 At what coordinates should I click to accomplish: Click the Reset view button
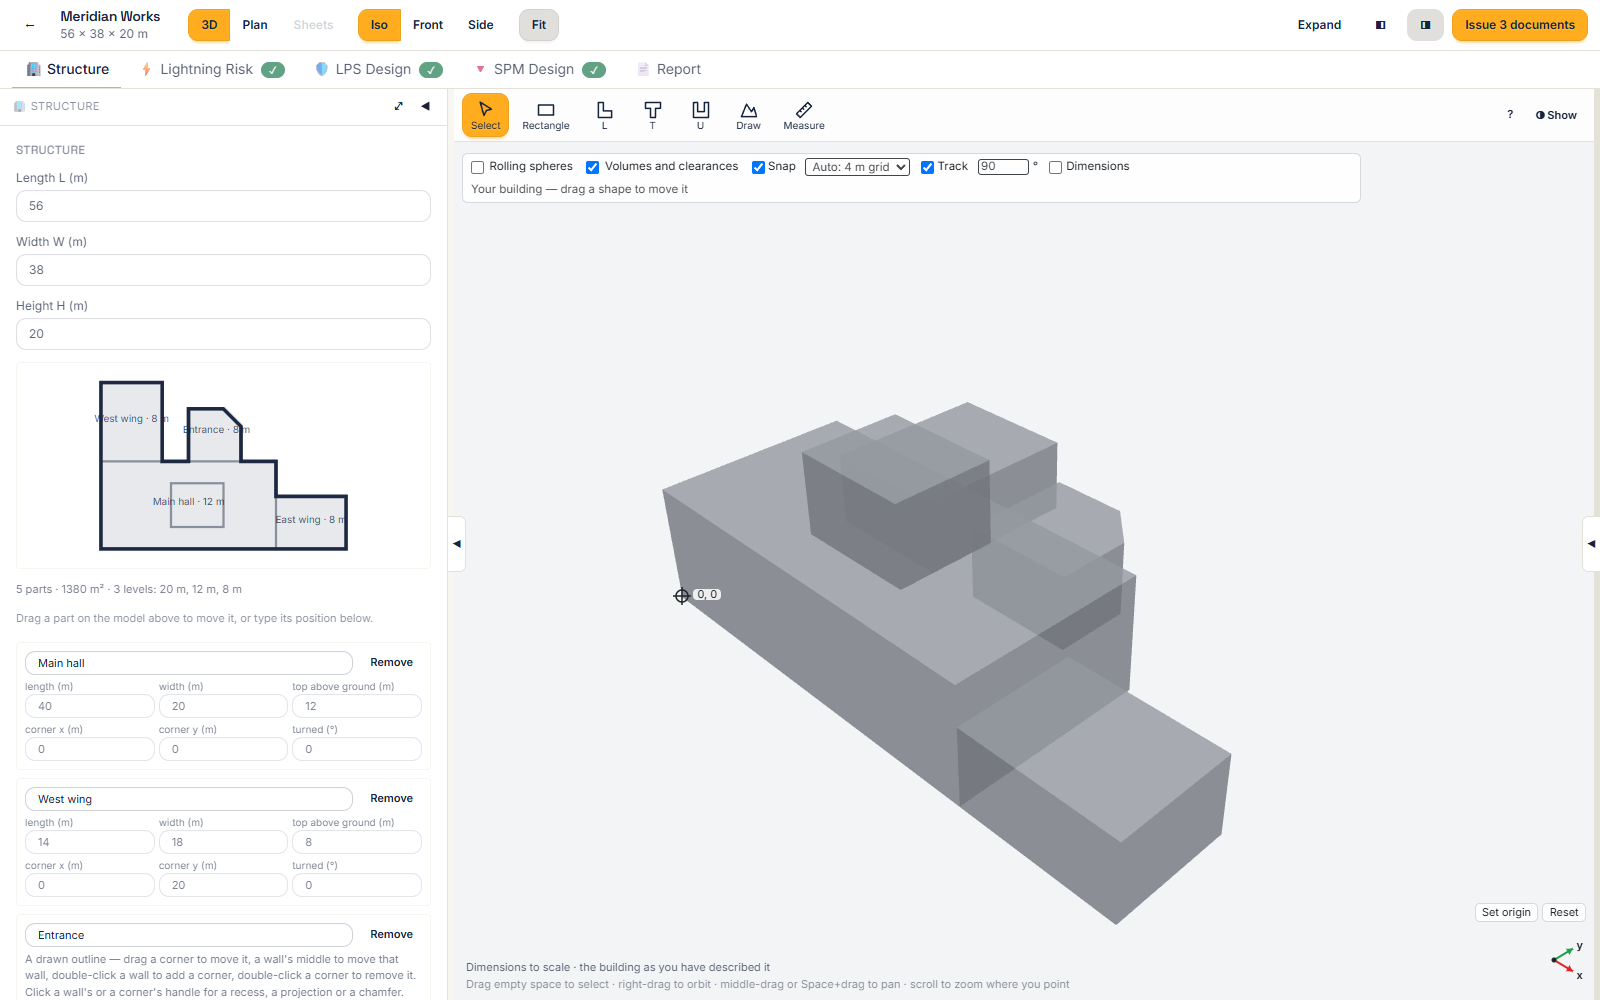(x=1564, y=912)
